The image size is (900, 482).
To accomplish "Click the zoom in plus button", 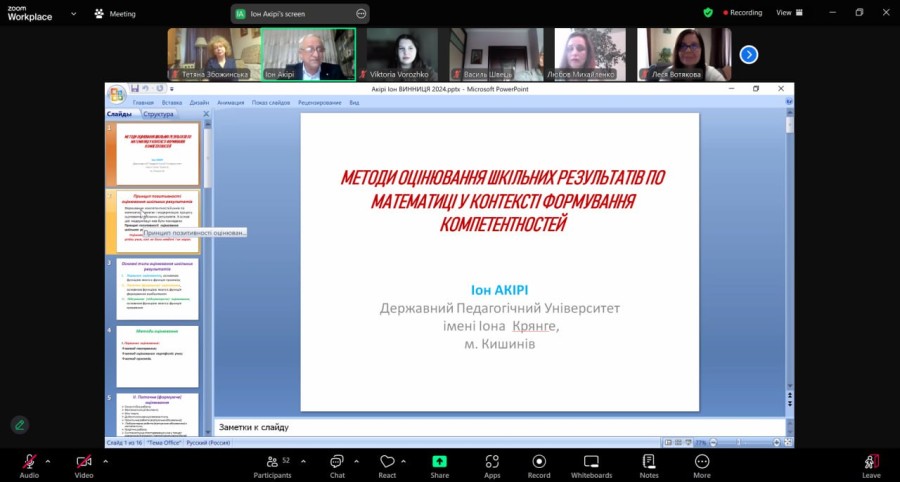I will pyautogui.click(x=776, y=442).
